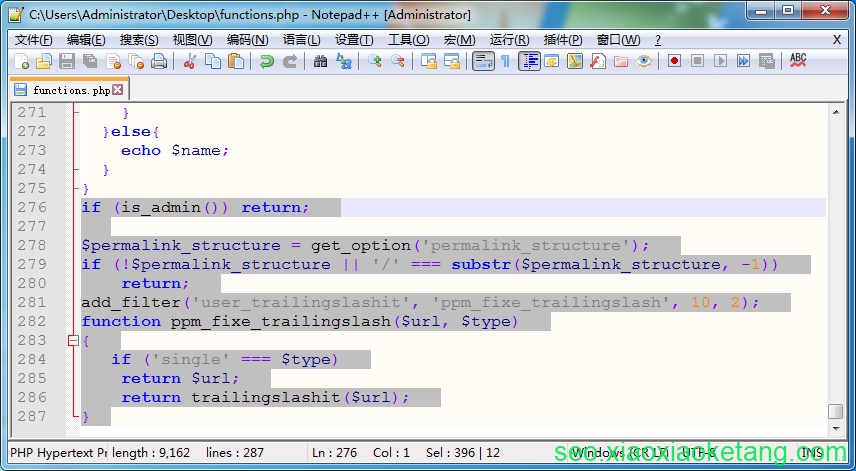Collapse the fold marker on line 283
Viewport: 856px width, 471px height.
tap(73, 341)
